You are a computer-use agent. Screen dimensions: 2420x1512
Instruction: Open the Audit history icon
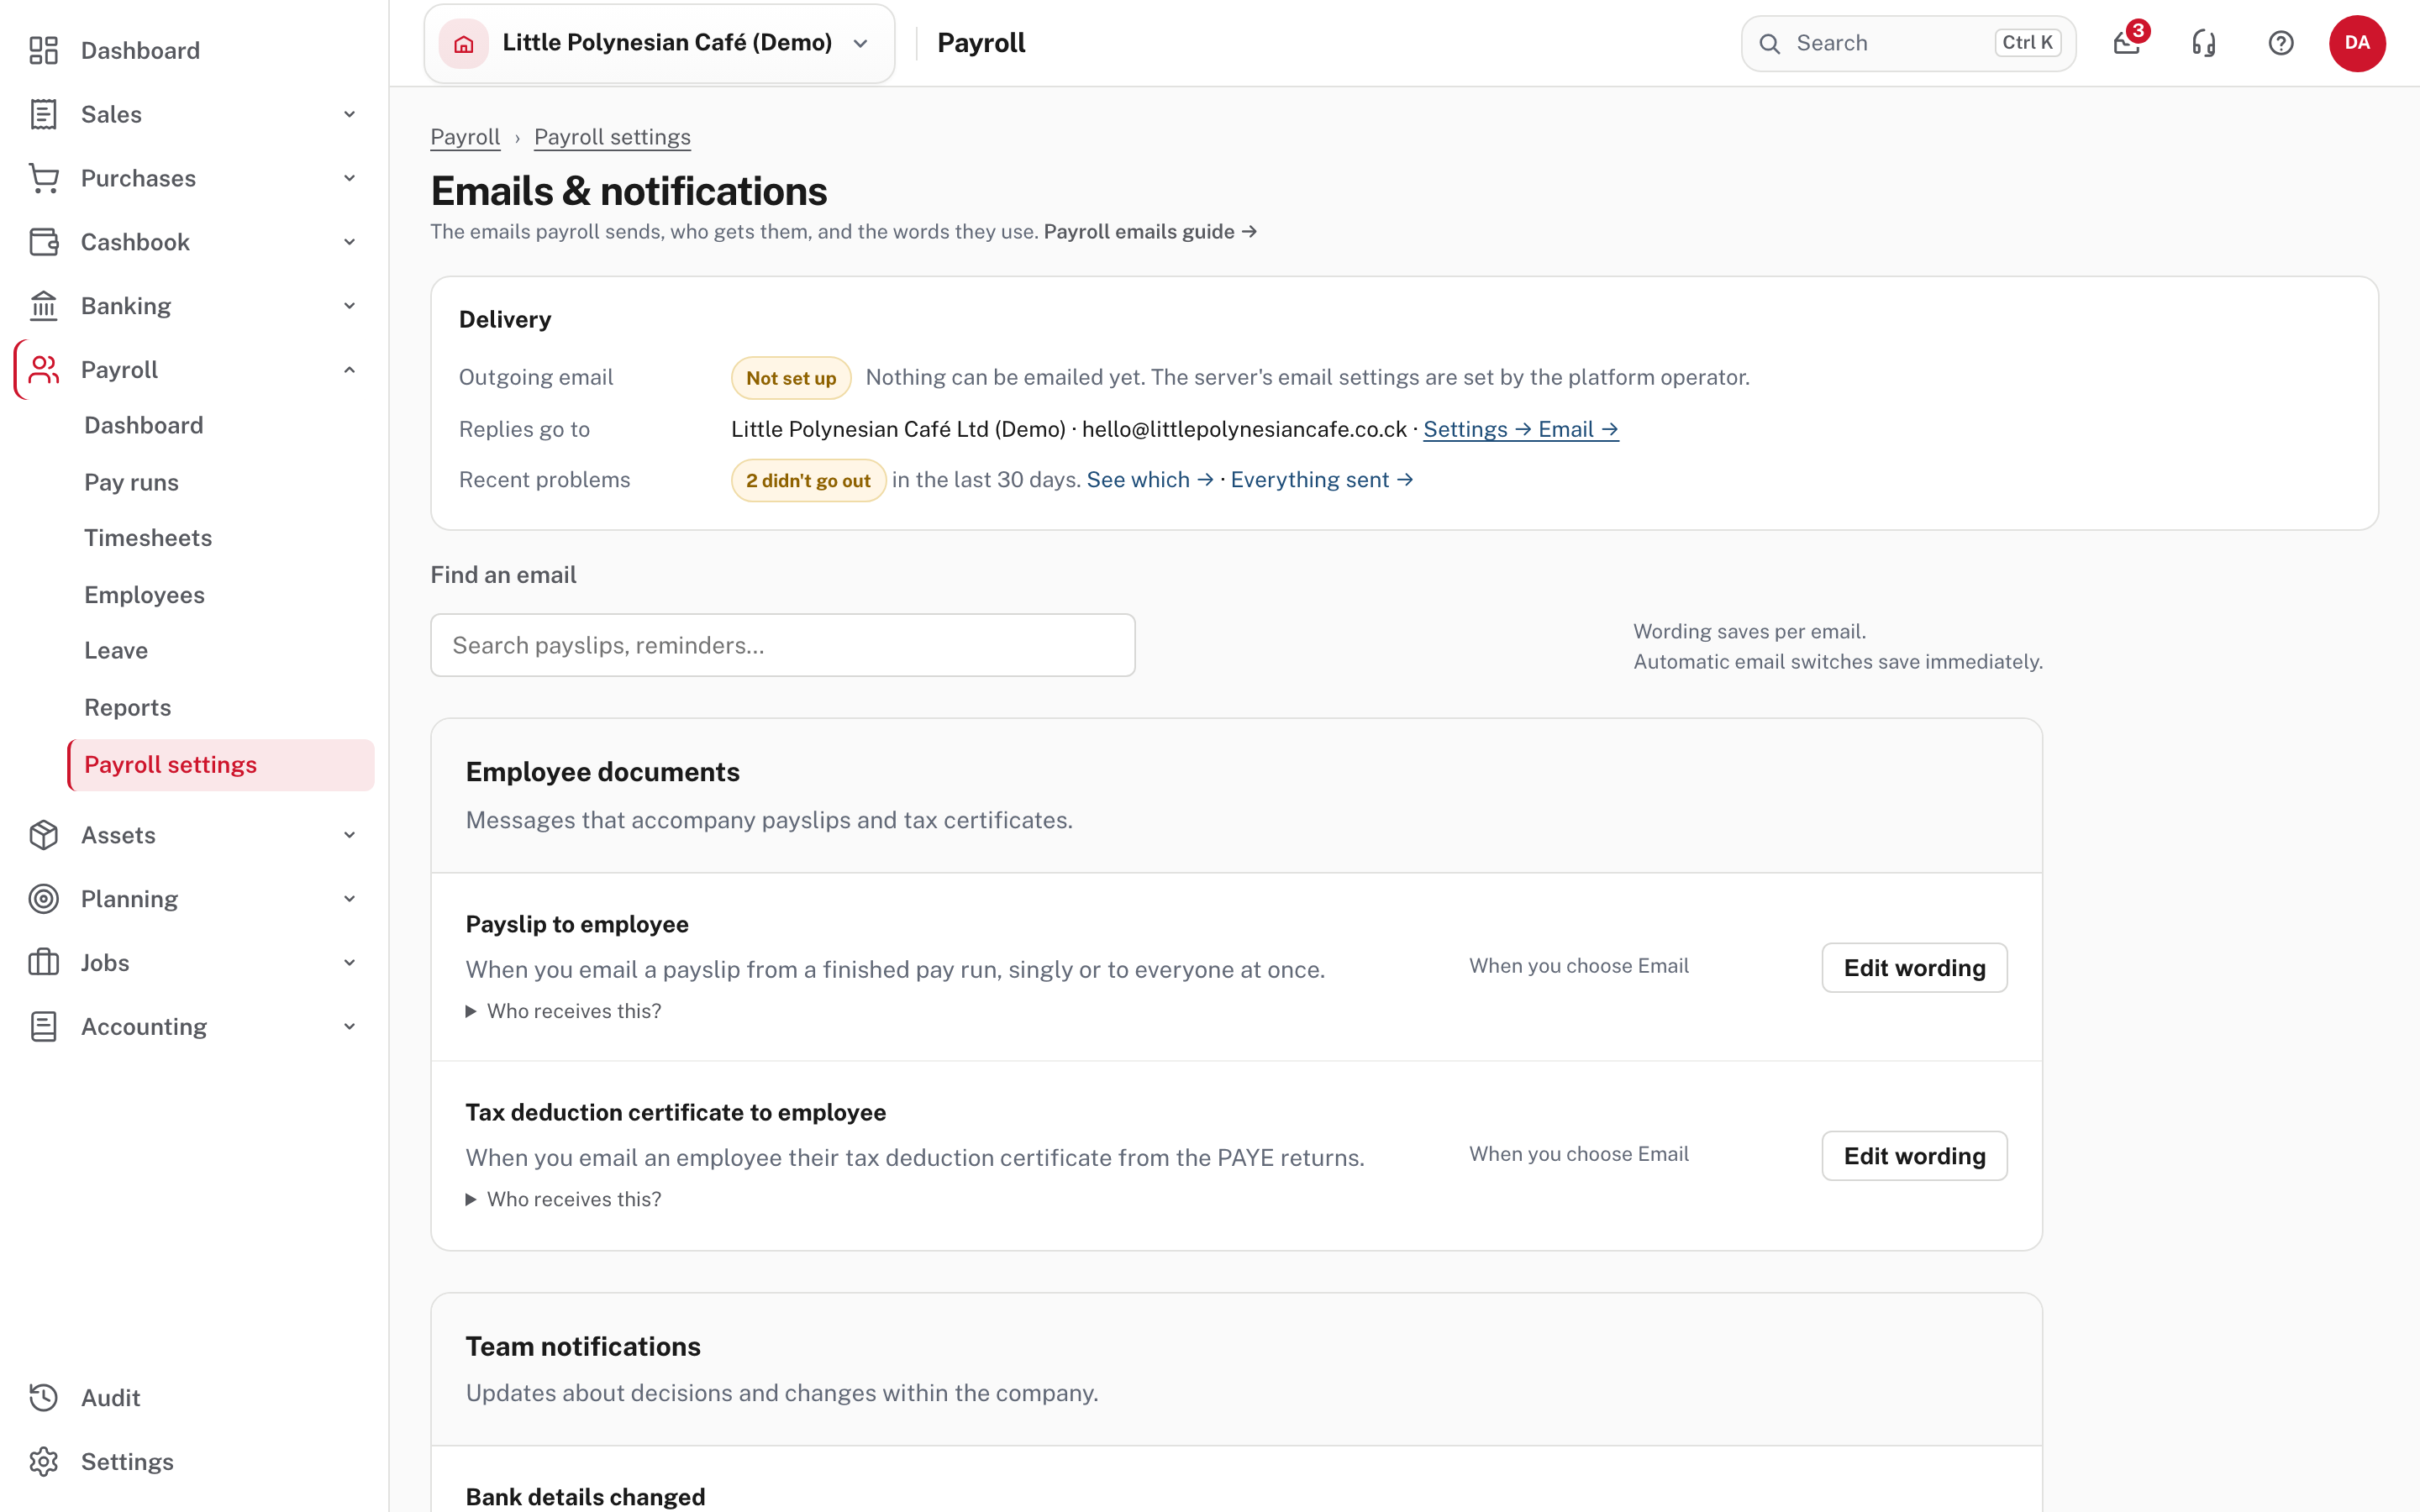tap(43, 1398)
